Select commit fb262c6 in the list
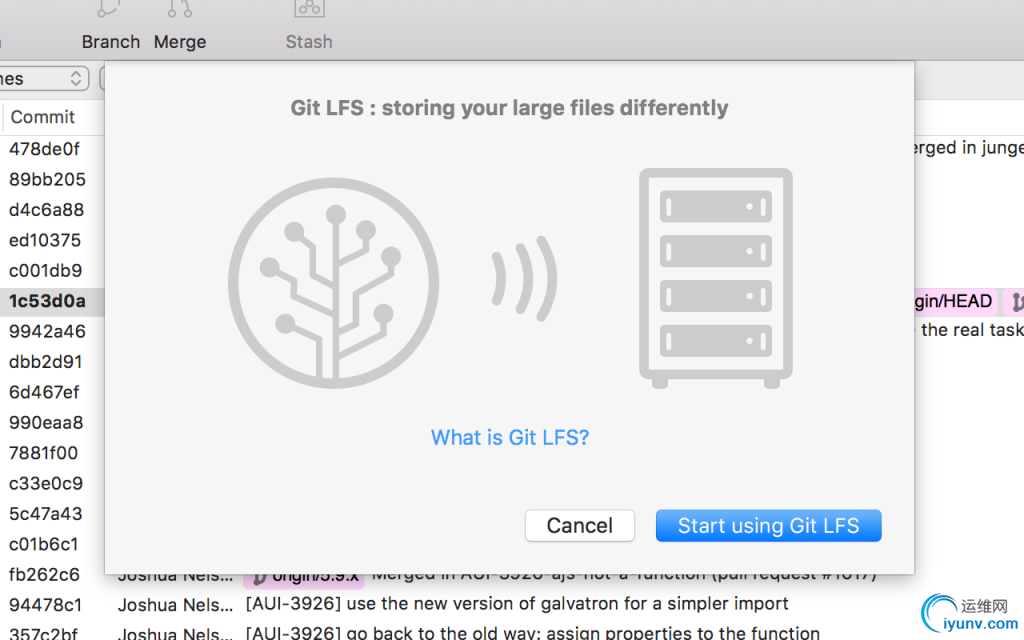 [44, 574]
